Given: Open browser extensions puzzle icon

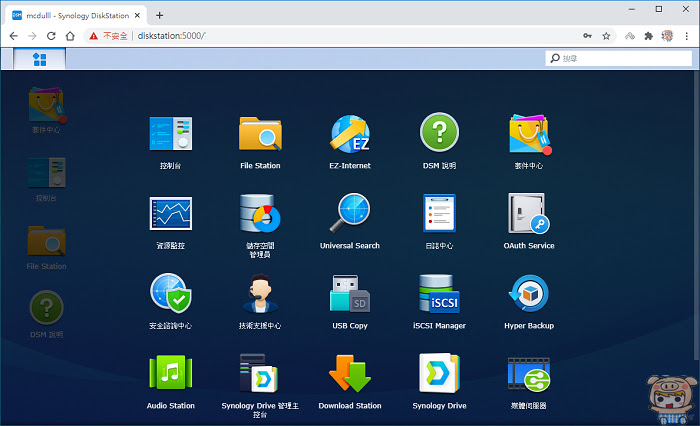Looking at the screenshot, I should point(649,36).
